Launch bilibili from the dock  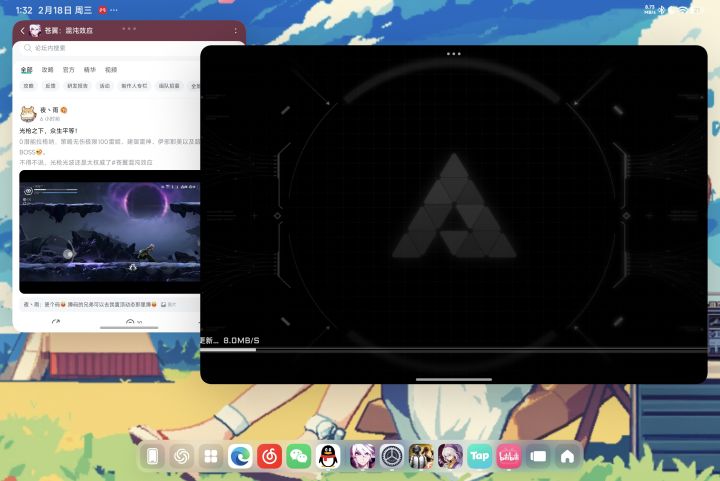[x=509, y=456]
